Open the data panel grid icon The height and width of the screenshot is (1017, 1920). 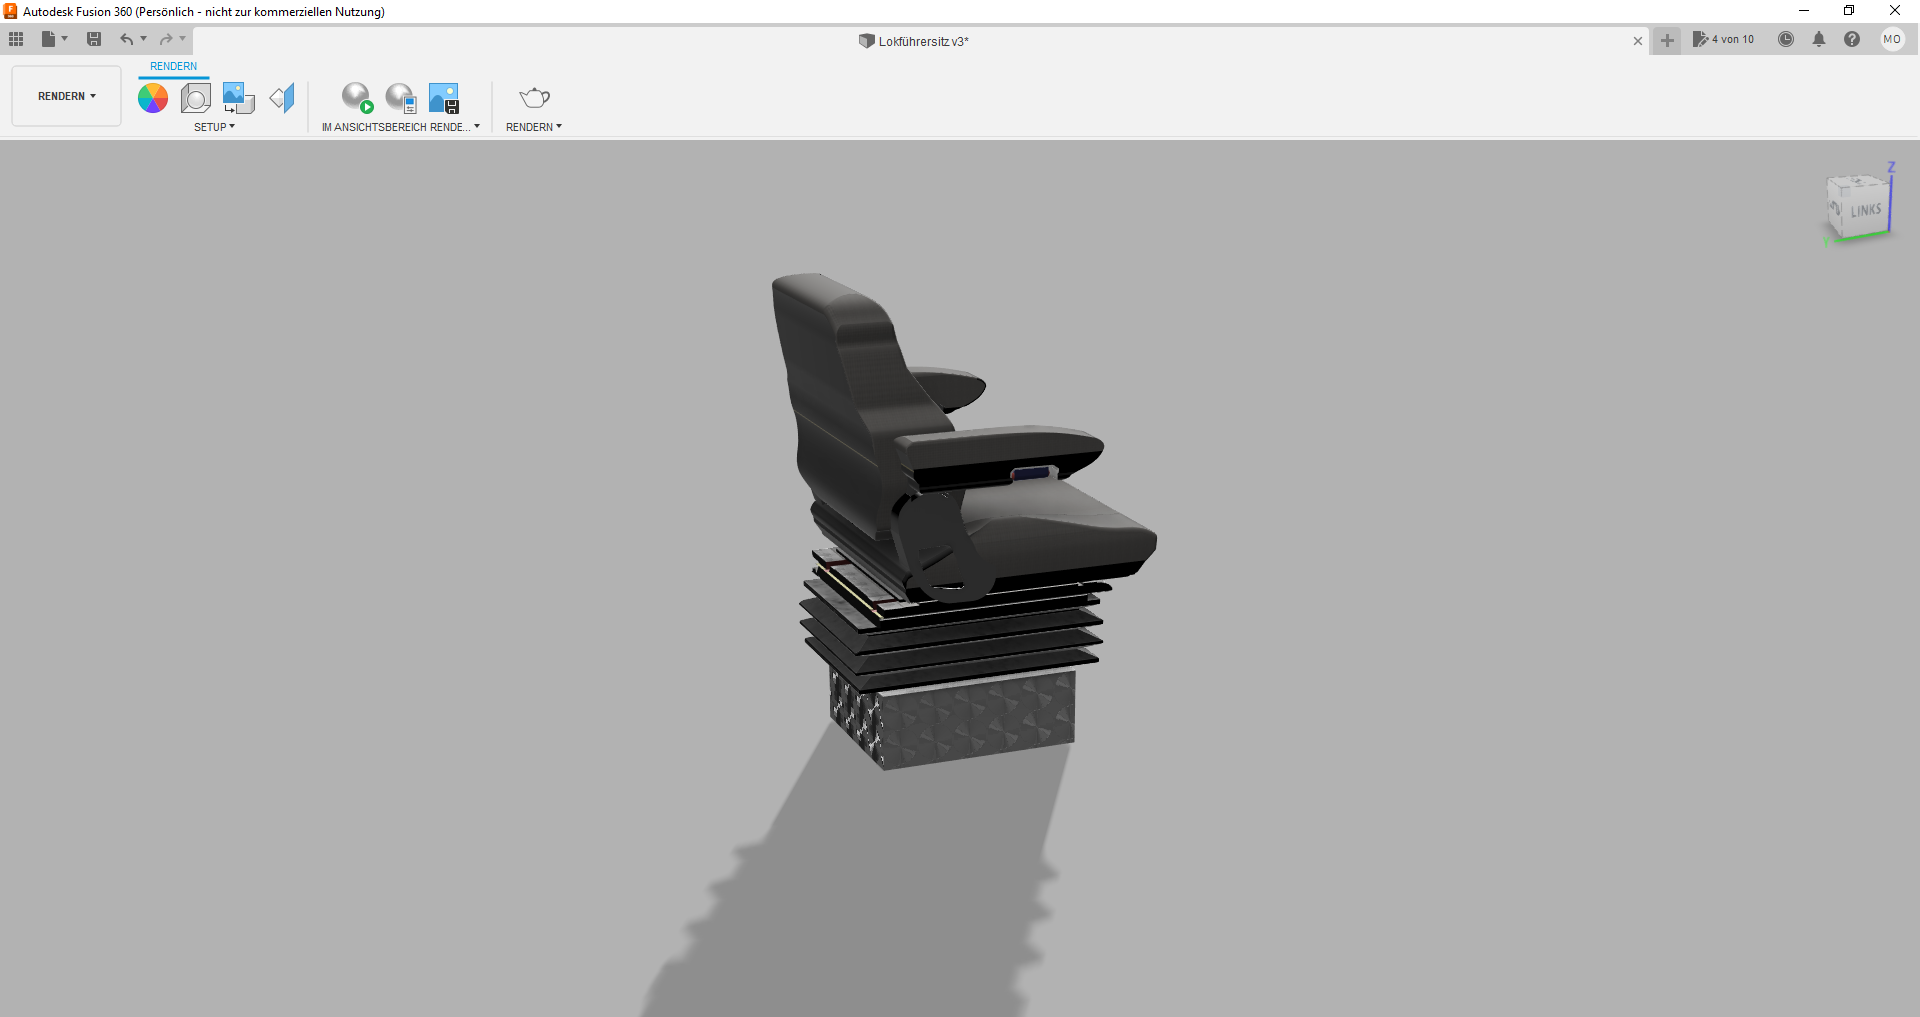(x=16, y=39)
